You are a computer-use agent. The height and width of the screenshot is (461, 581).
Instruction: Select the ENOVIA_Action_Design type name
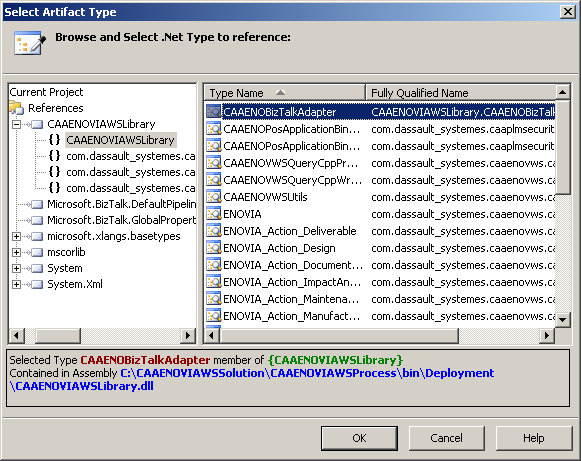tap(279, 248)
